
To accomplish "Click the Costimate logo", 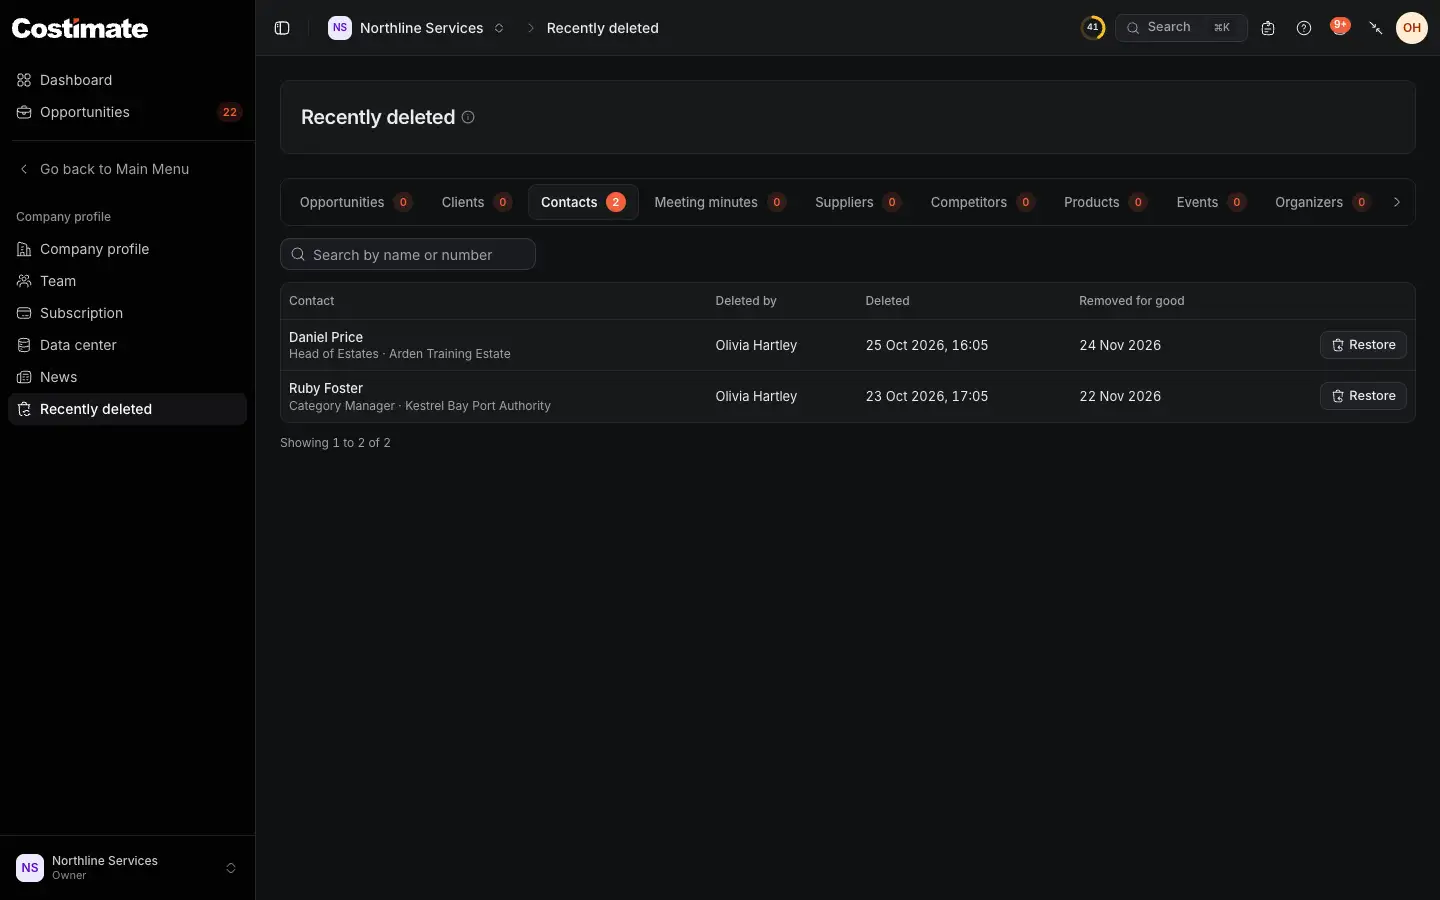I will pos(80,28).
